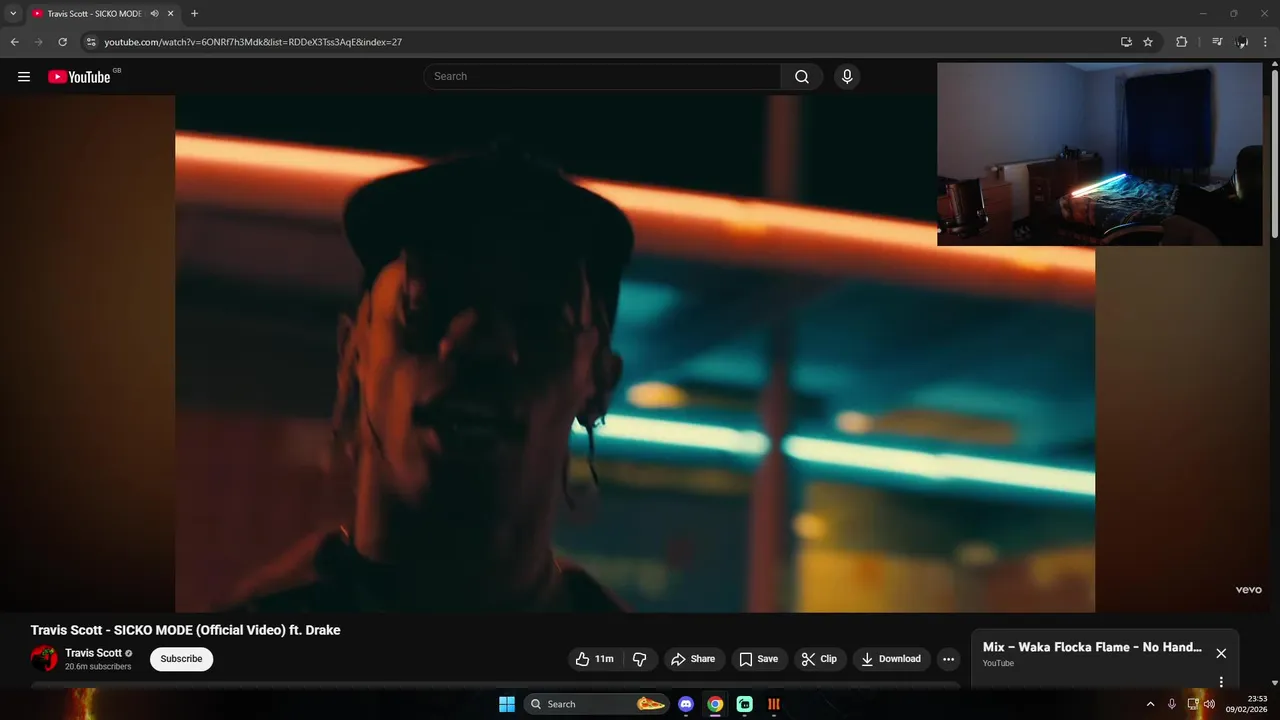Click the tray microphone icon

1172,704
